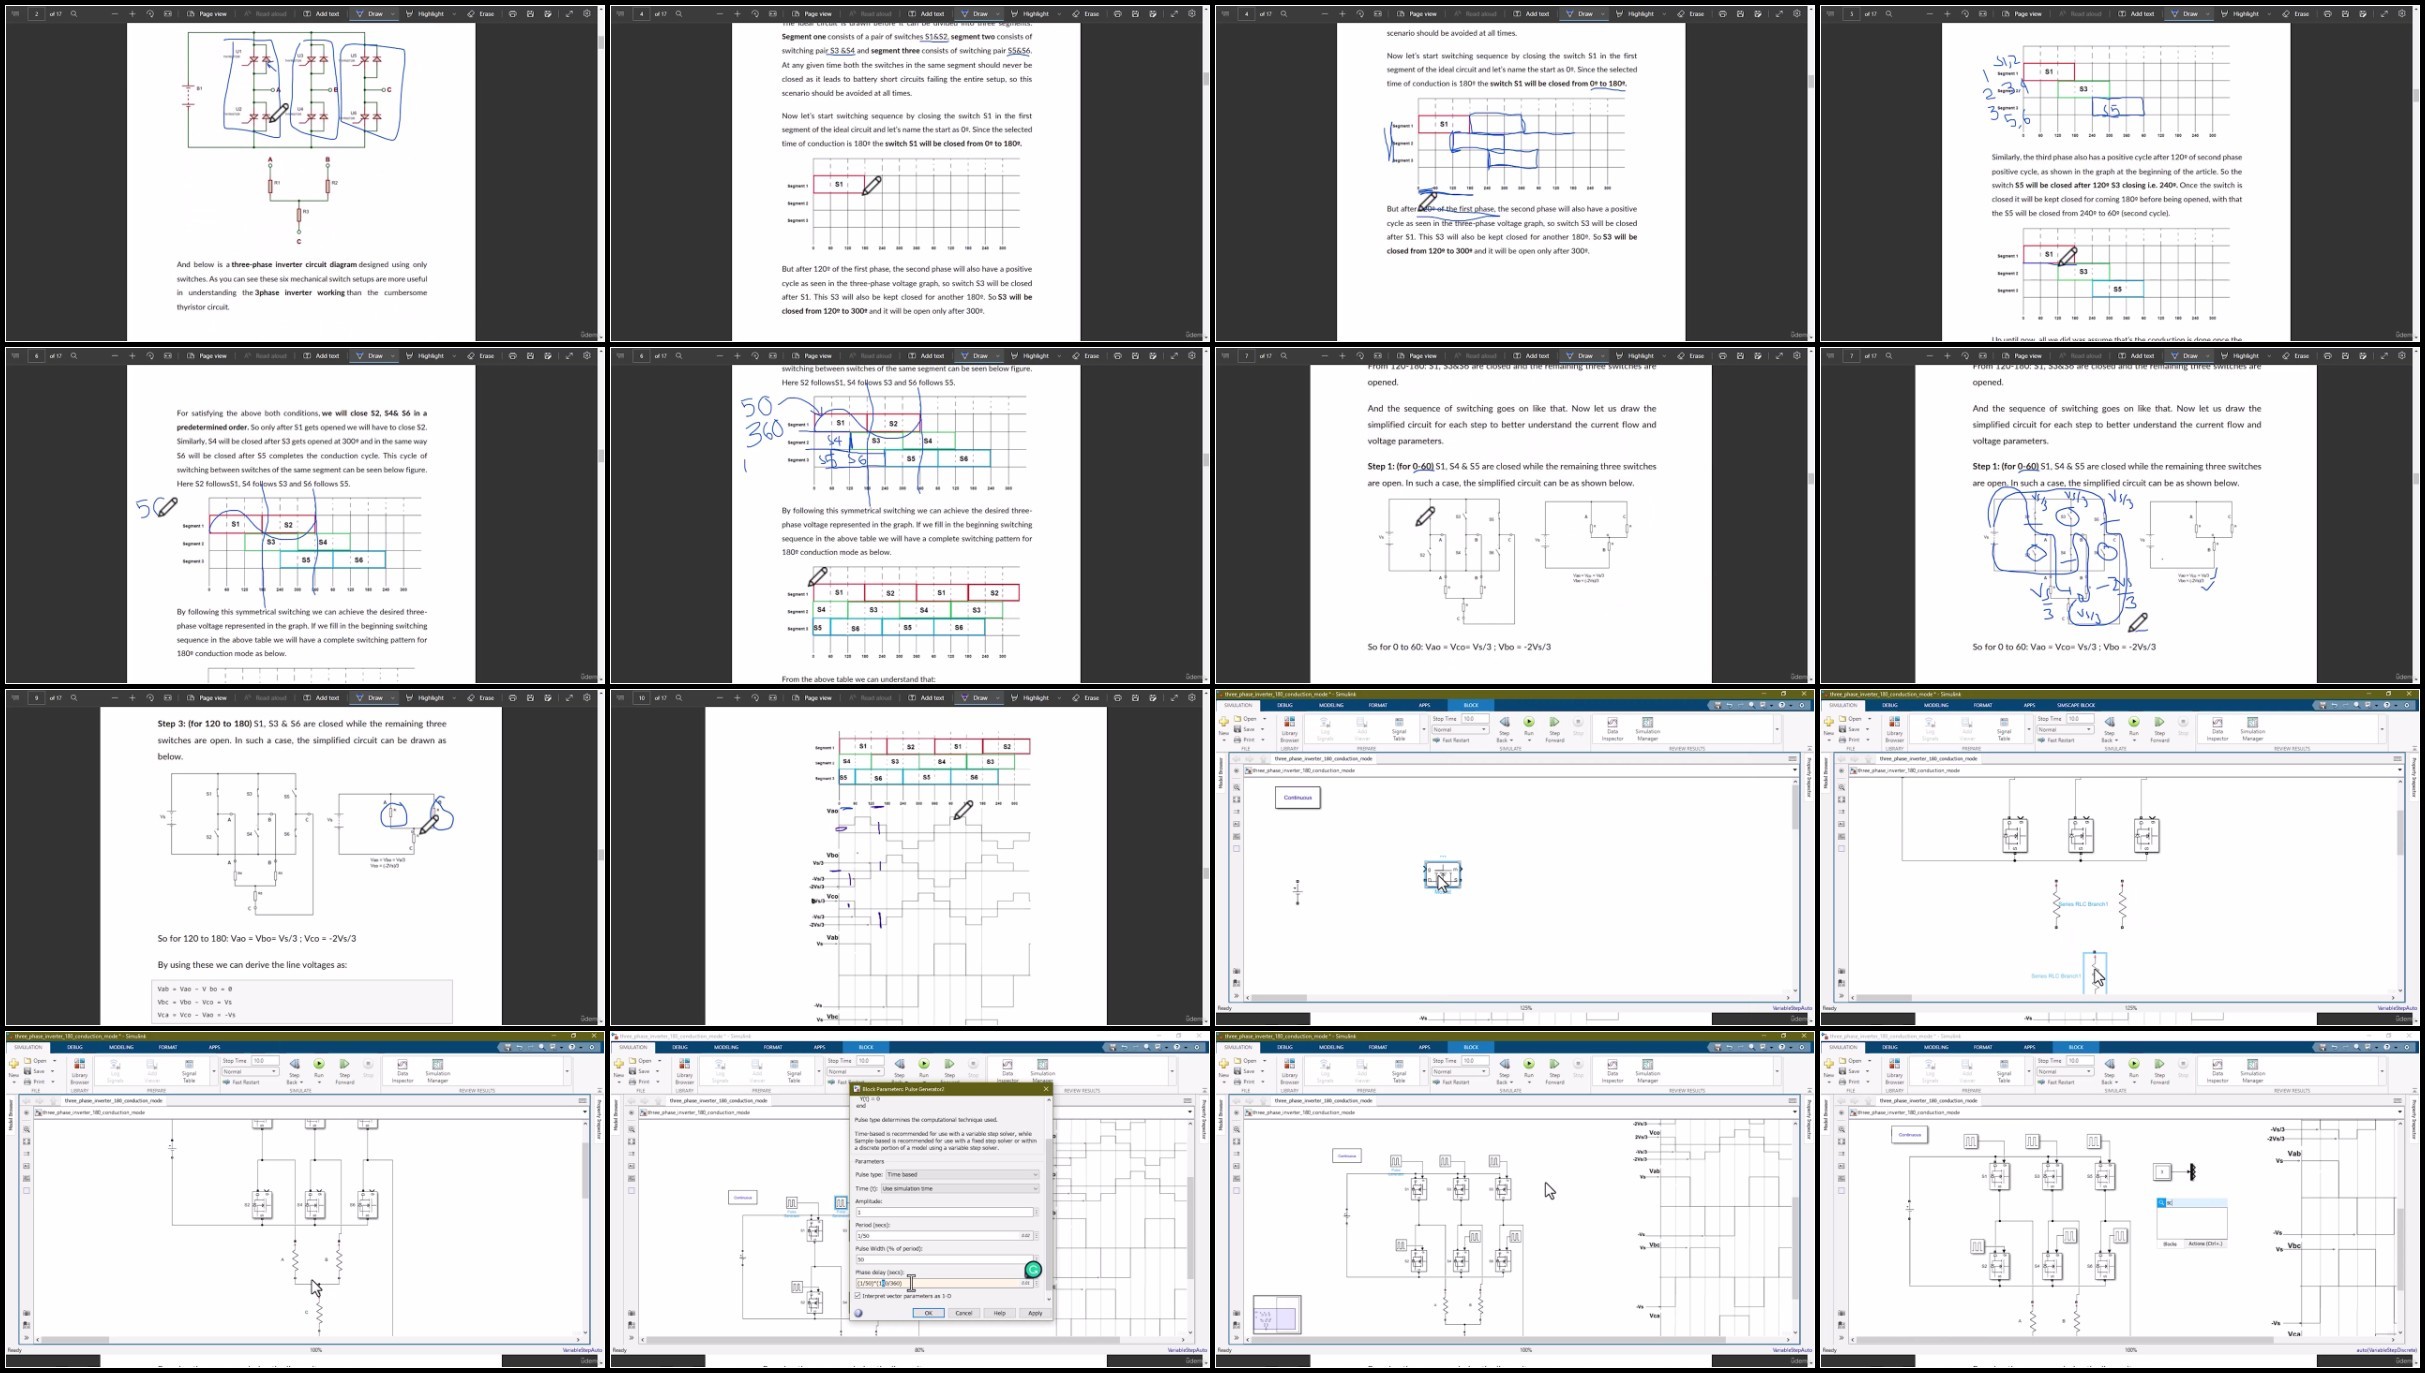
Task: Click the search magnifier in the page 10 PDF viewer
Action: 679,698
